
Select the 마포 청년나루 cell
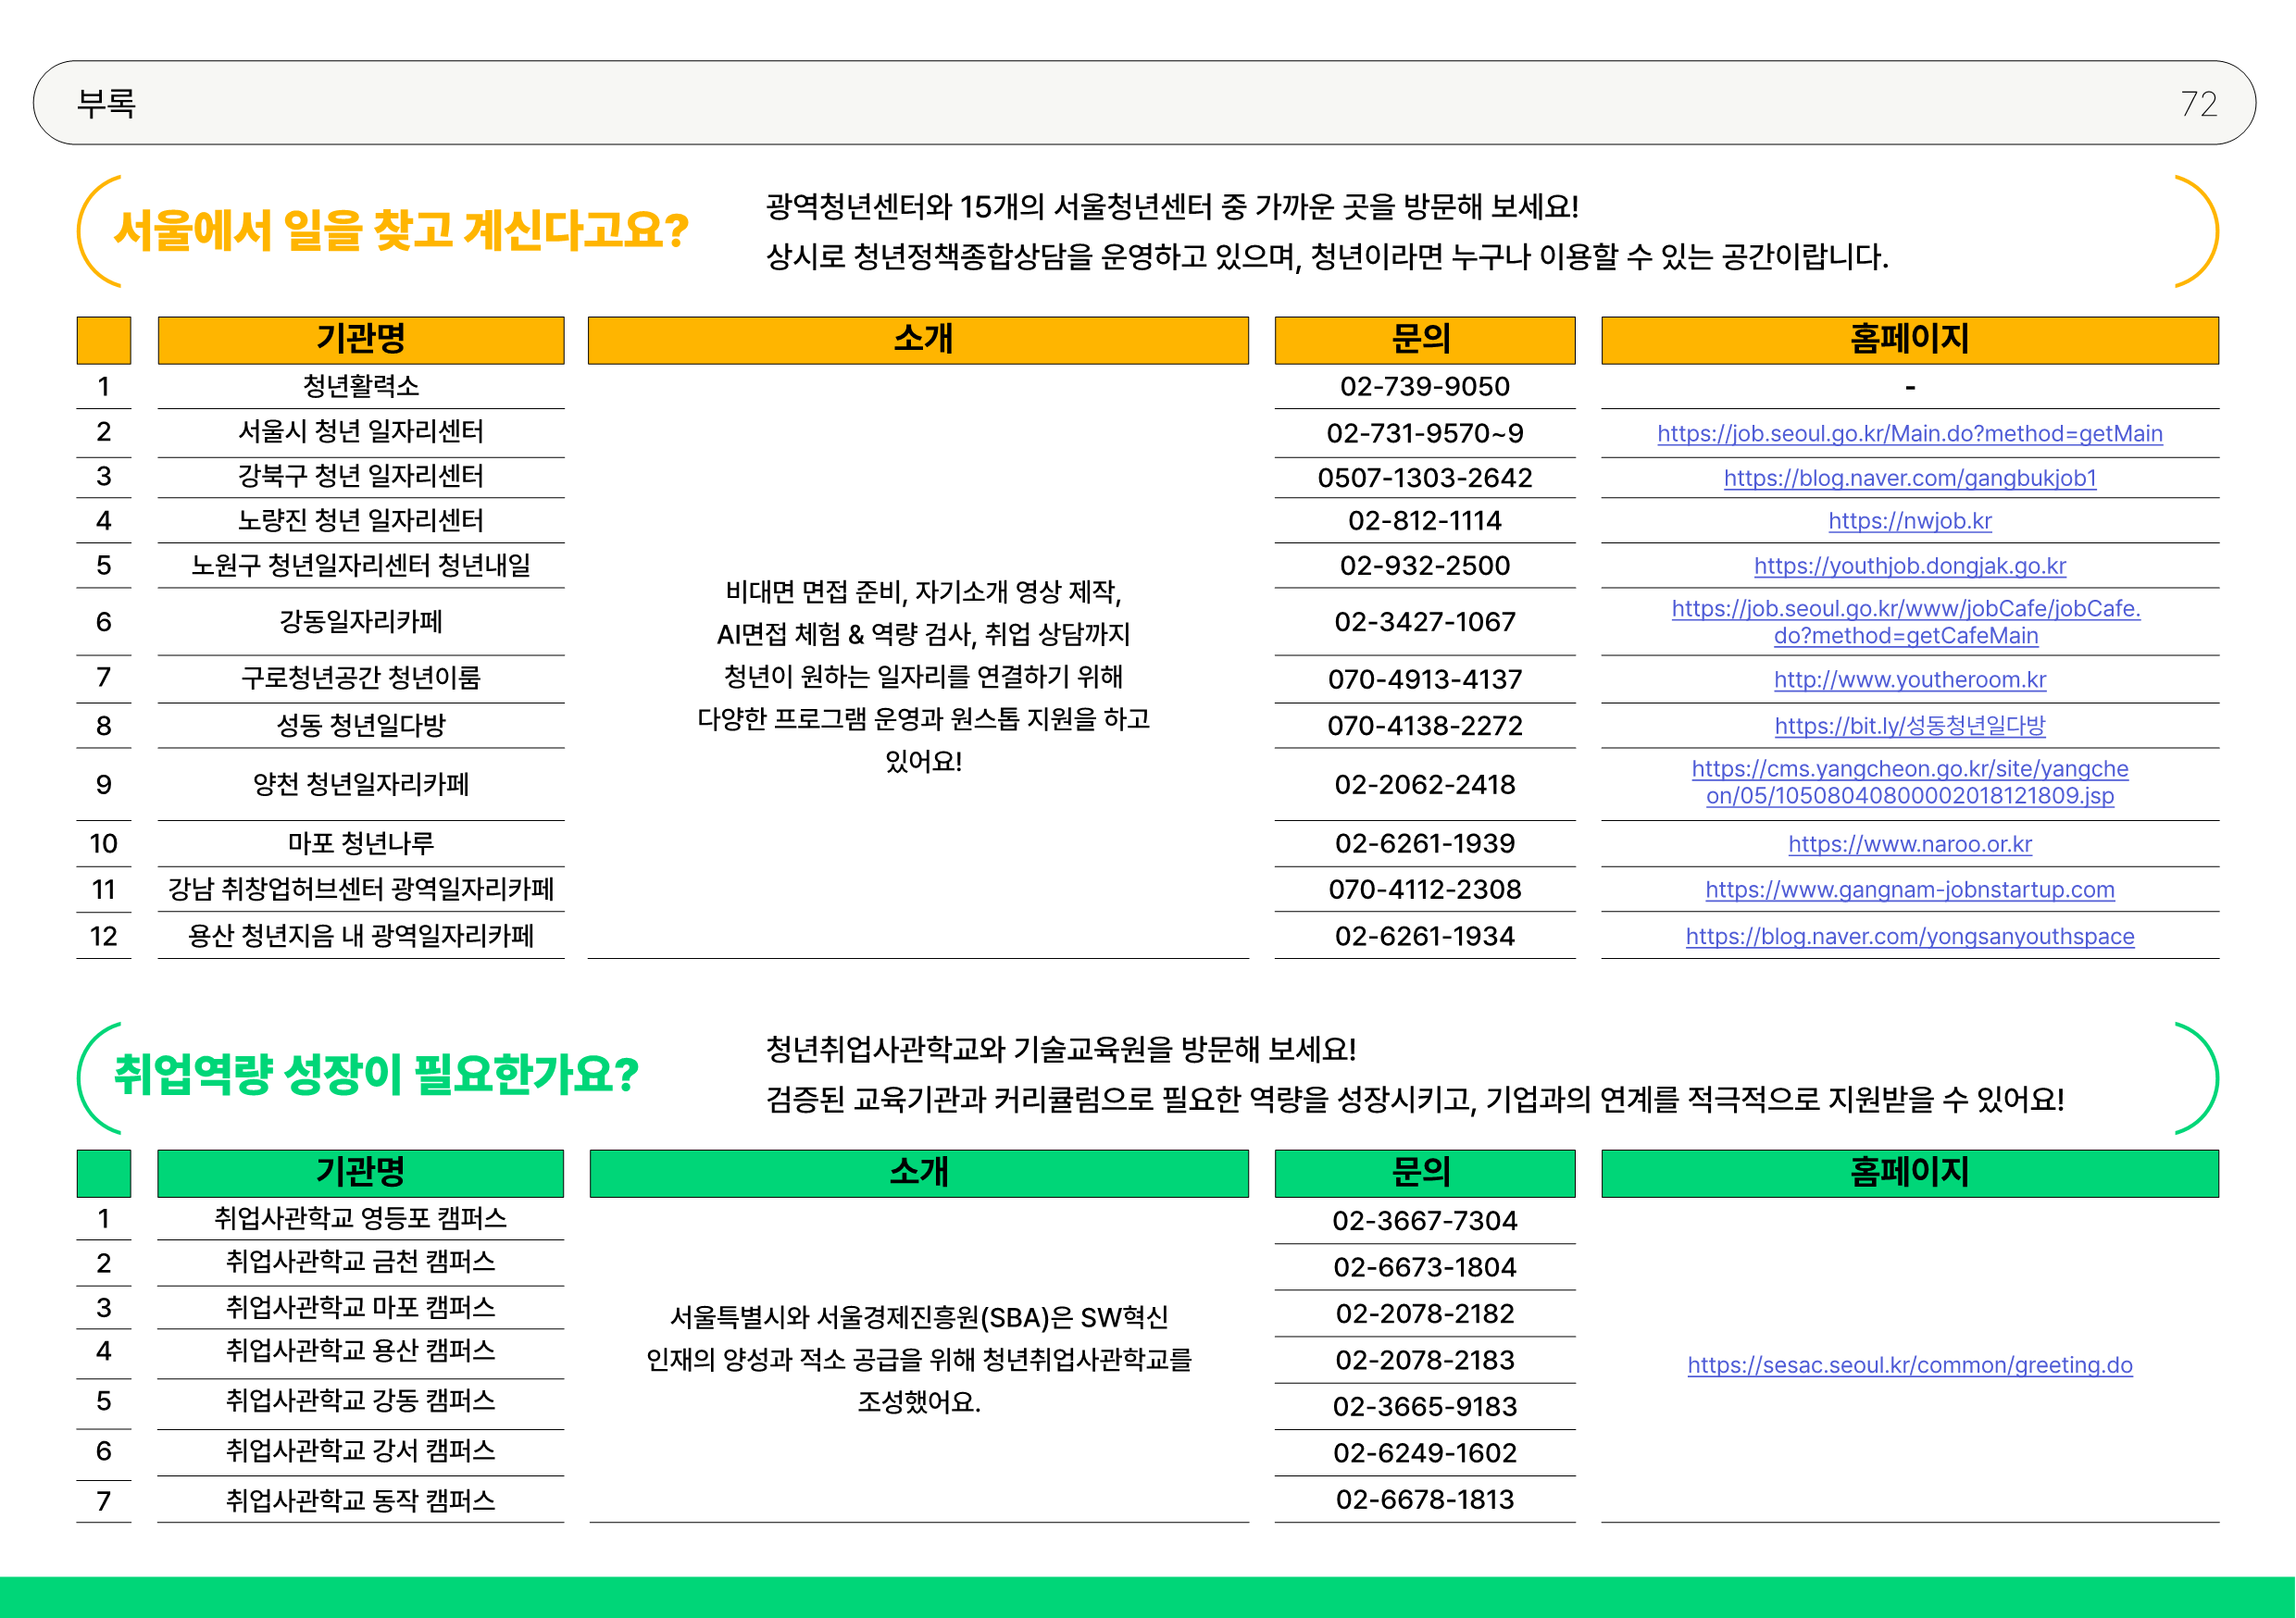[360, 844]
